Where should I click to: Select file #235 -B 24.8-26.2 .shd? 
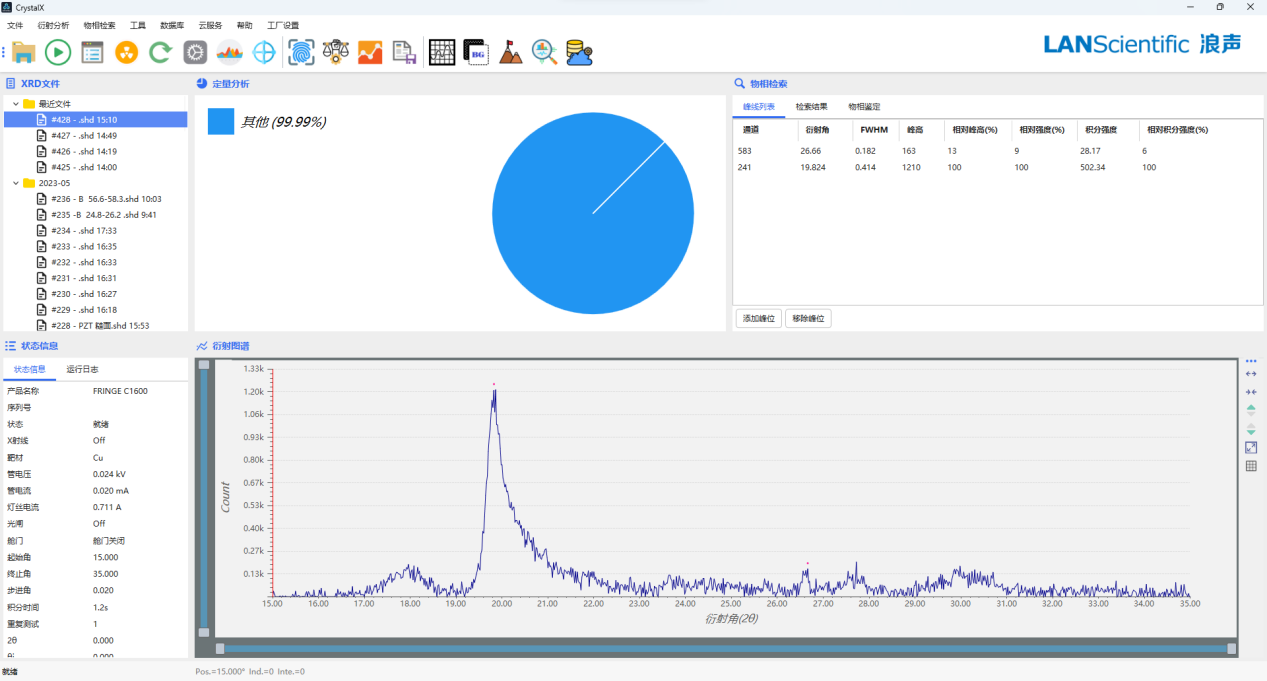pyautogui.click(x=96, y=215)
